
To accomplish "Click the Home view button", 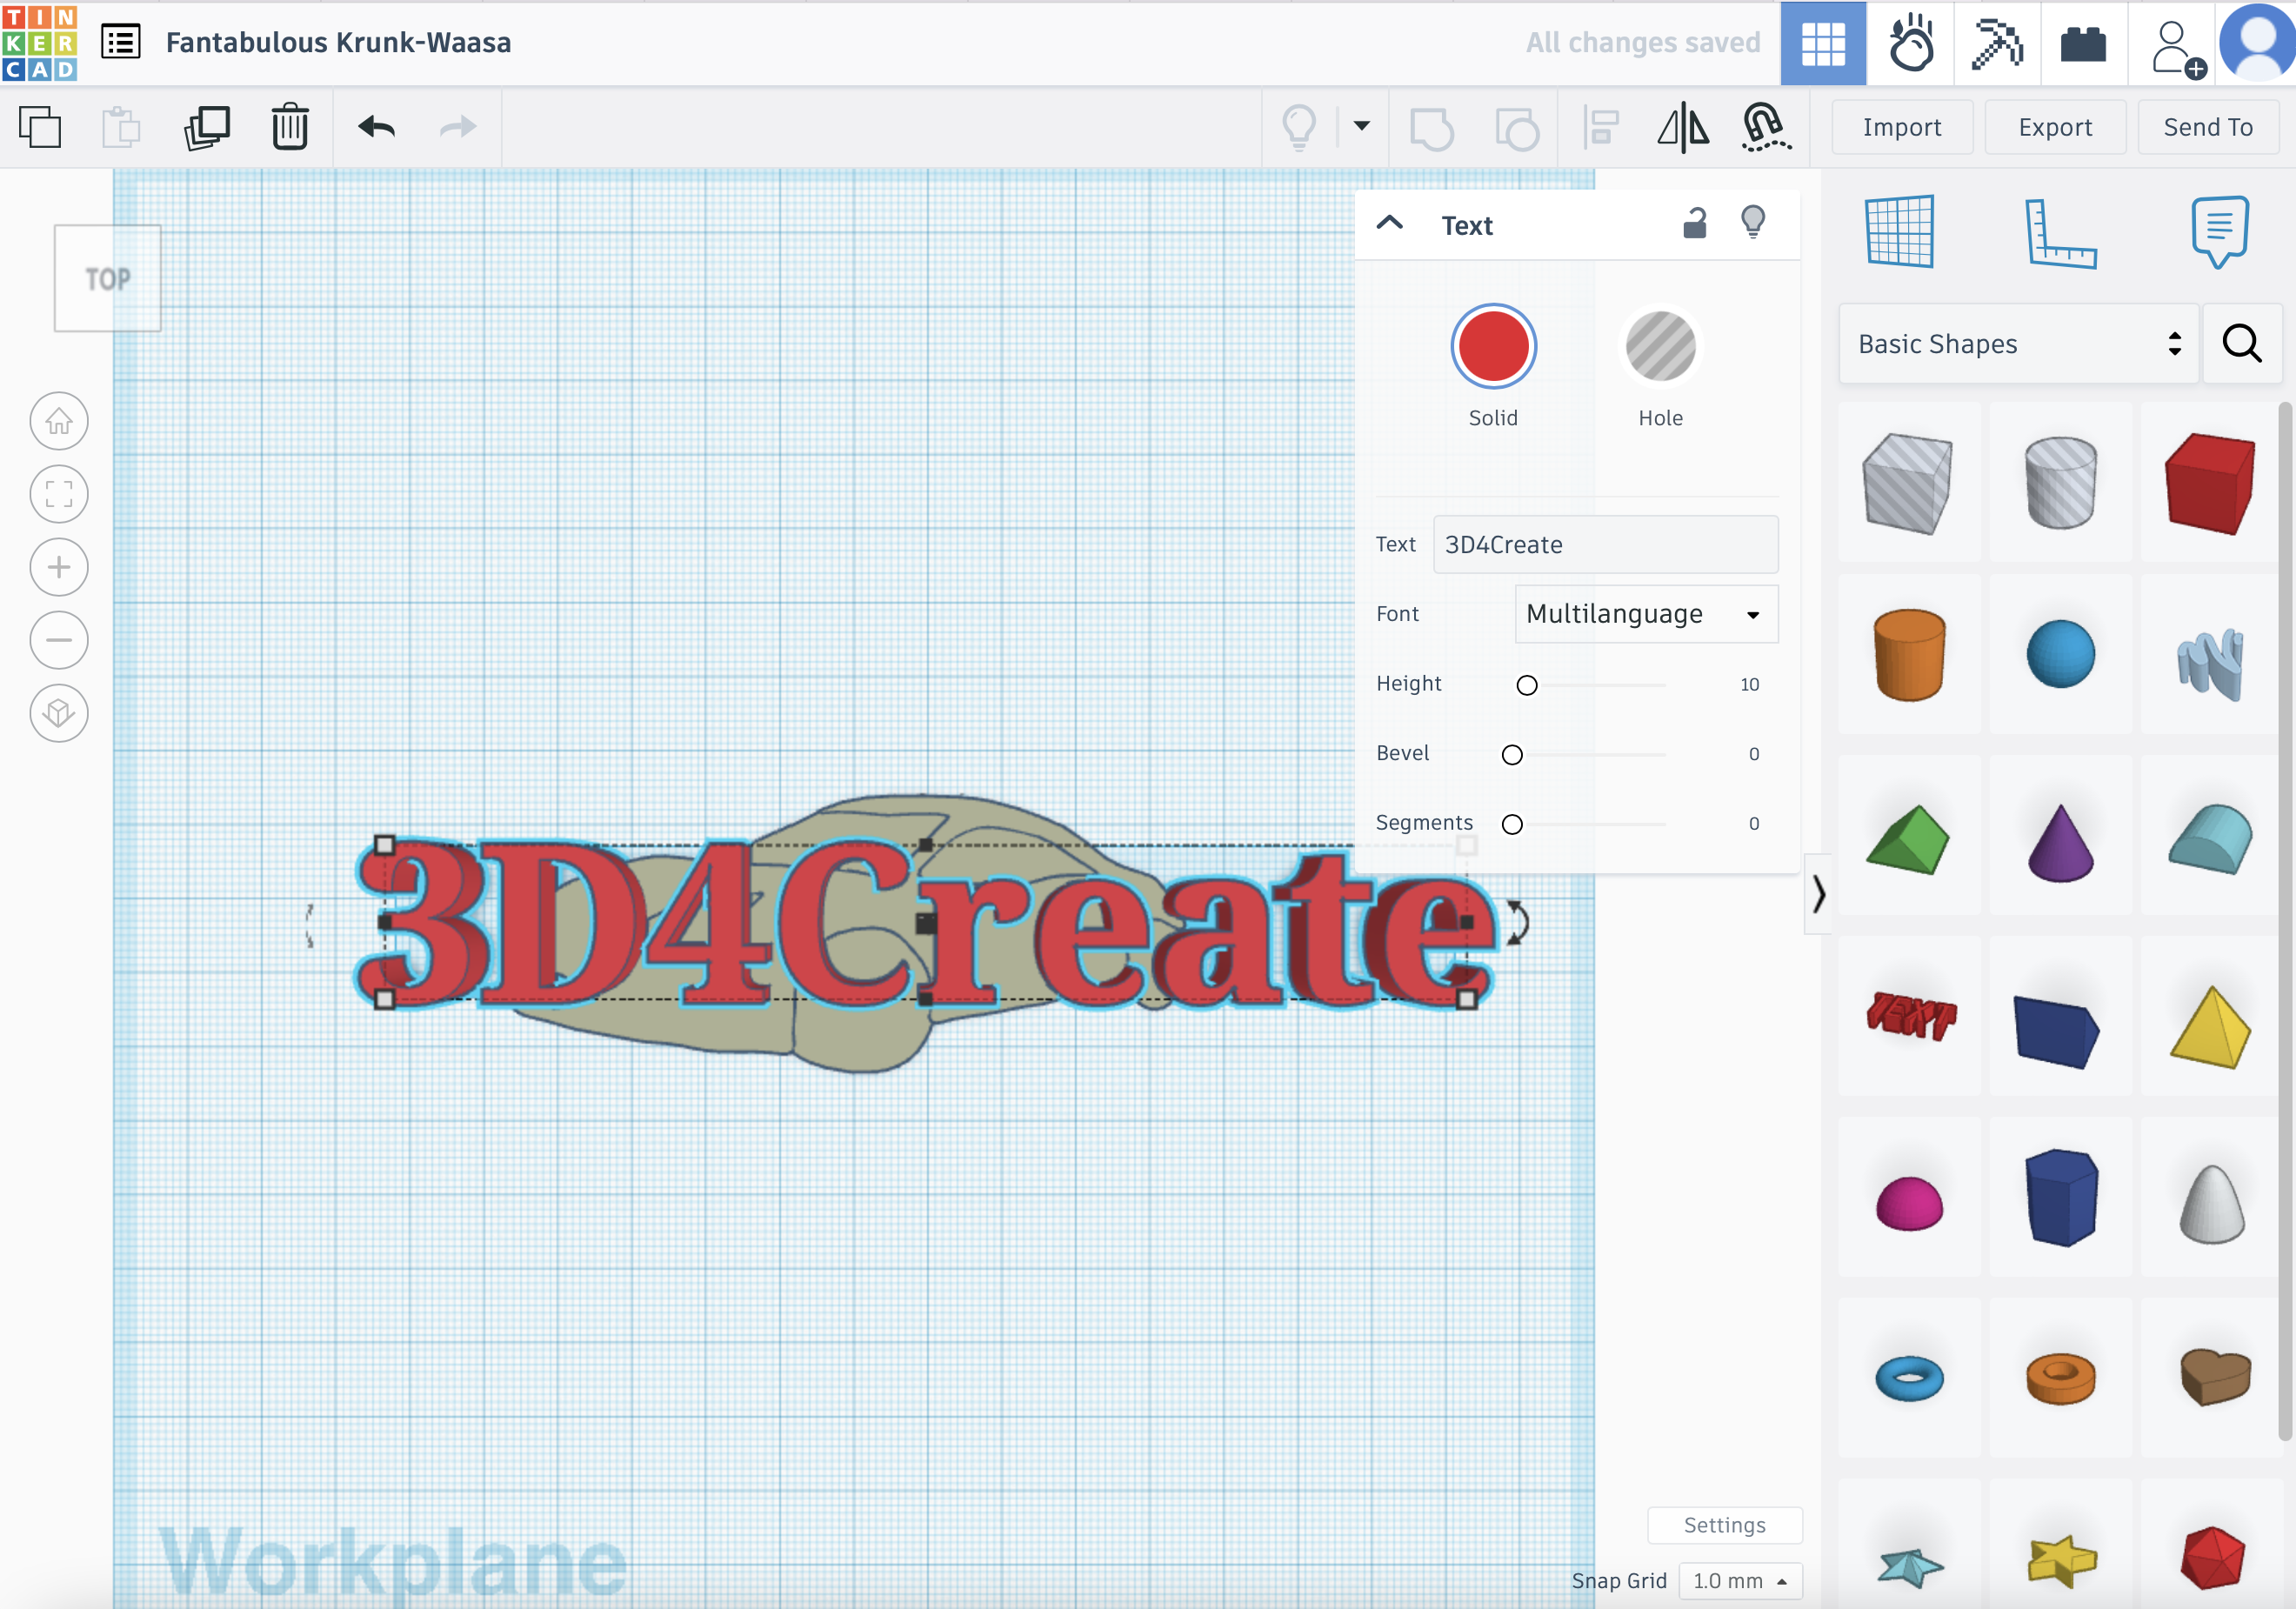I will [59, 421].
